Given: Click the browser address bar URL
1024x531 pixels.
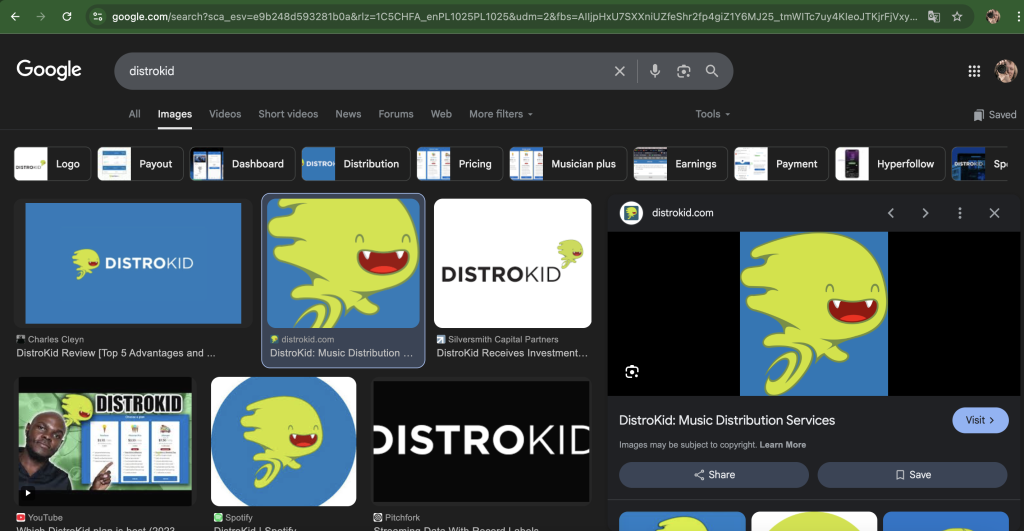Looking at the screenshot, I should tap(514, 16).
